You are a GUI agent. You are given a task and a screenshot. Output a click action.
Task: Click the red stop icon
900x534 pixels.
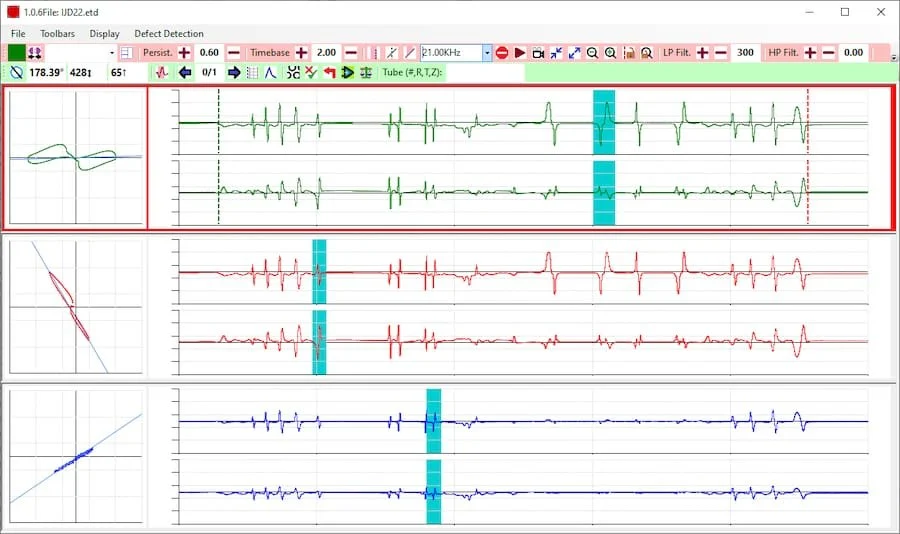(x=502, y=53)
